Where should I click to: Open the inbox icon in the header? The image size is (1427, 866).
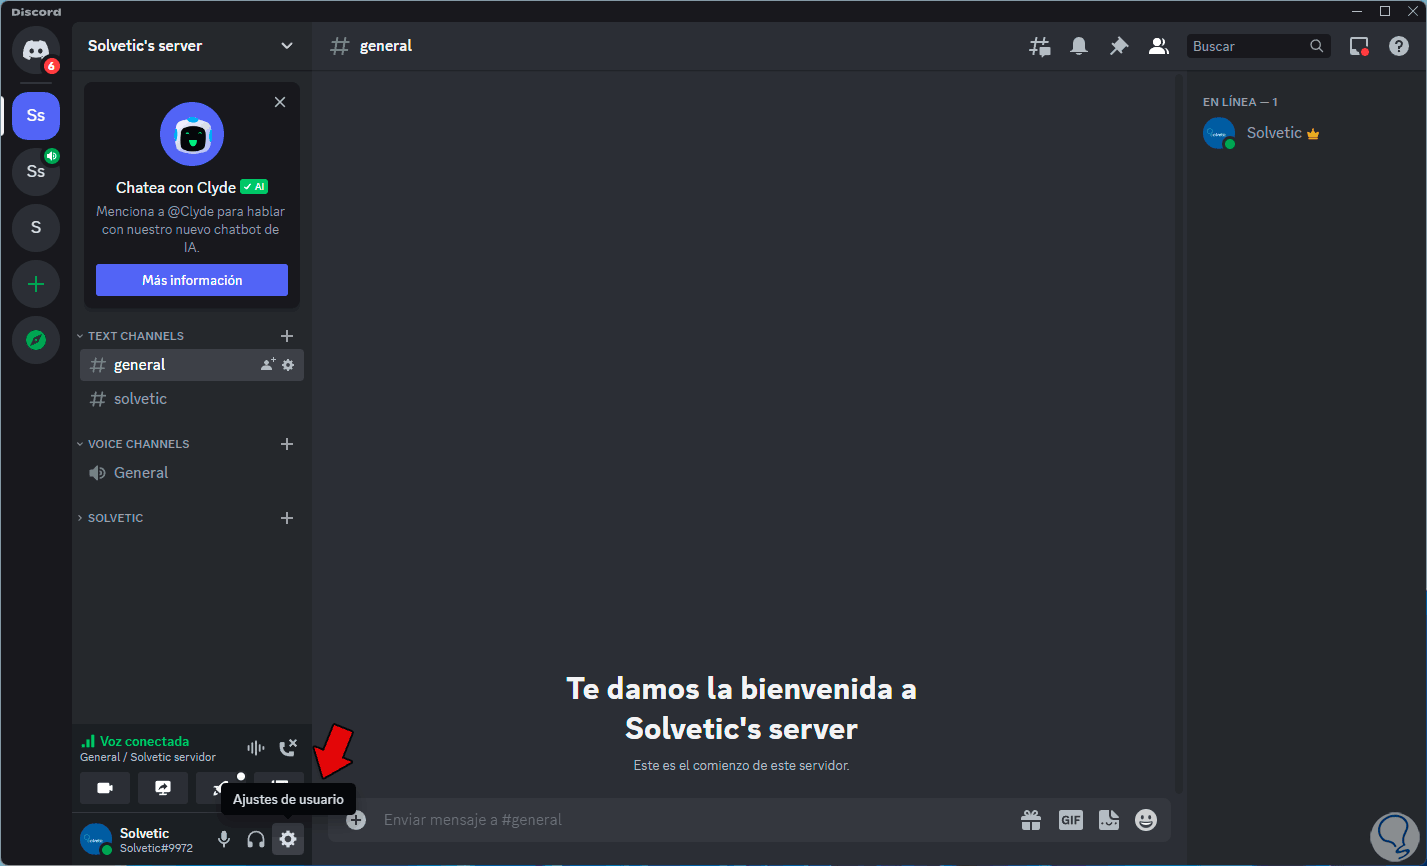click(1359, 46)
